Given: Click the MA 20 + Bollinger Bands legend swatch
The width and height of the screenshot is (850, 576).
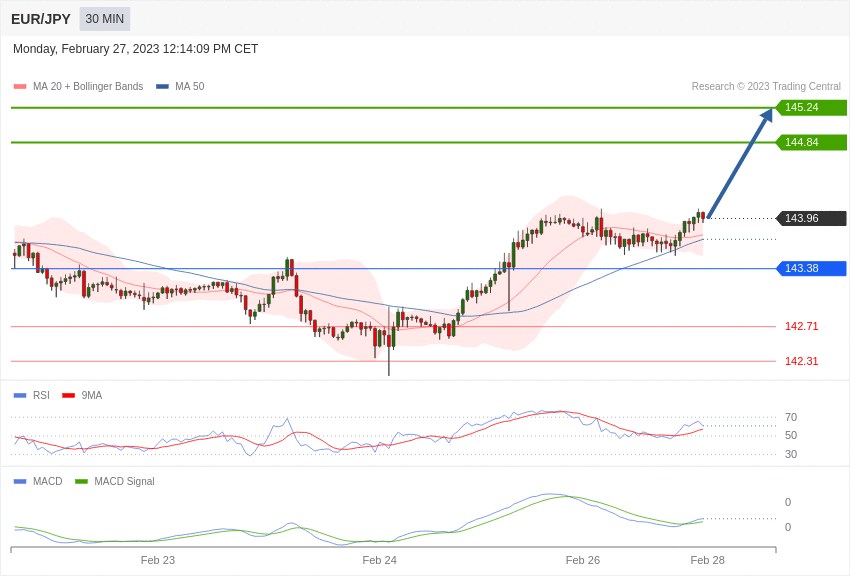Looking at the screenshot, I should pos(20,86).
